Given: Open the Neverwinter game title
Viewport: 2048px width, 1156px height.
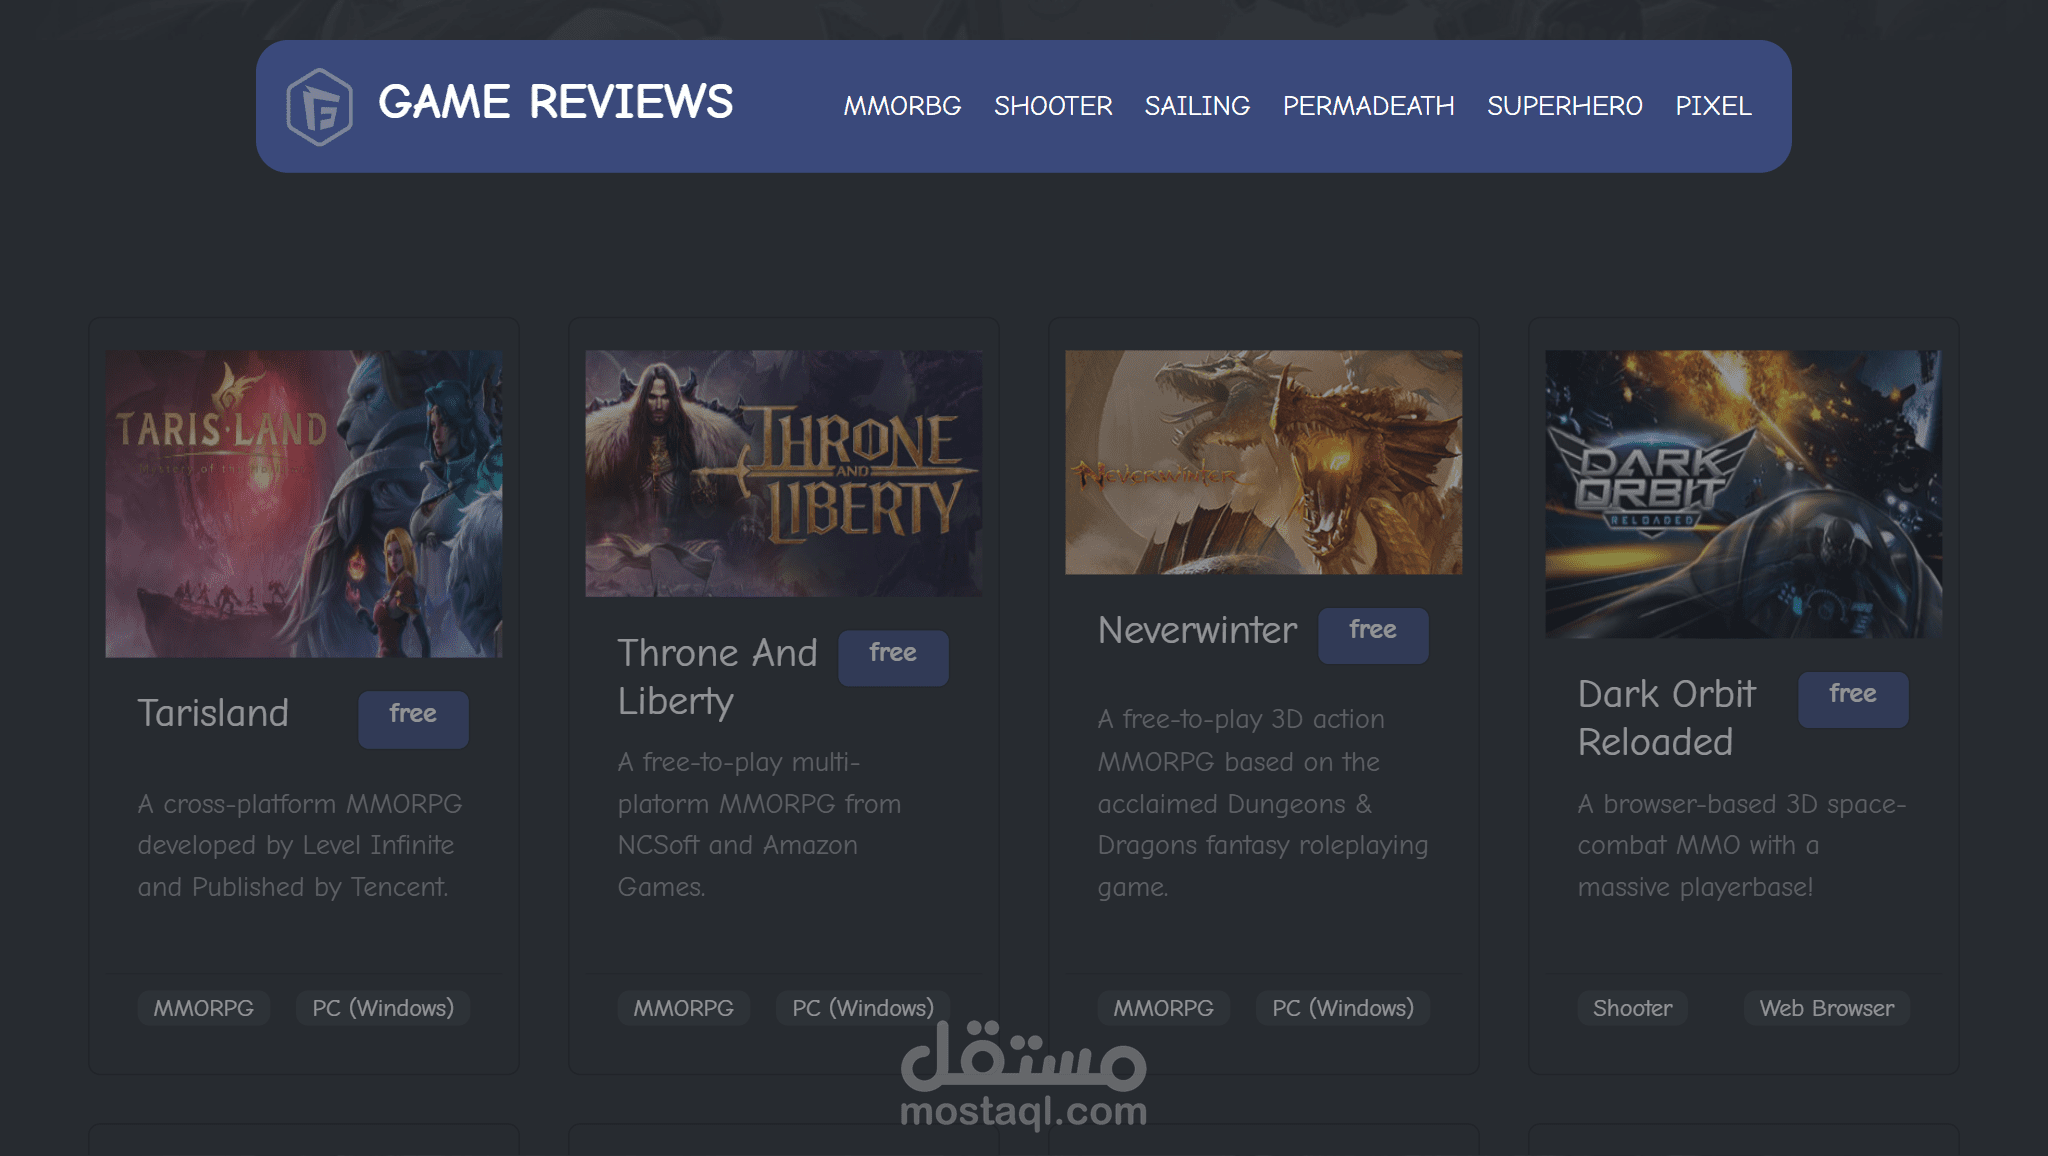Looking at the screenshot, I should 1197,631.
